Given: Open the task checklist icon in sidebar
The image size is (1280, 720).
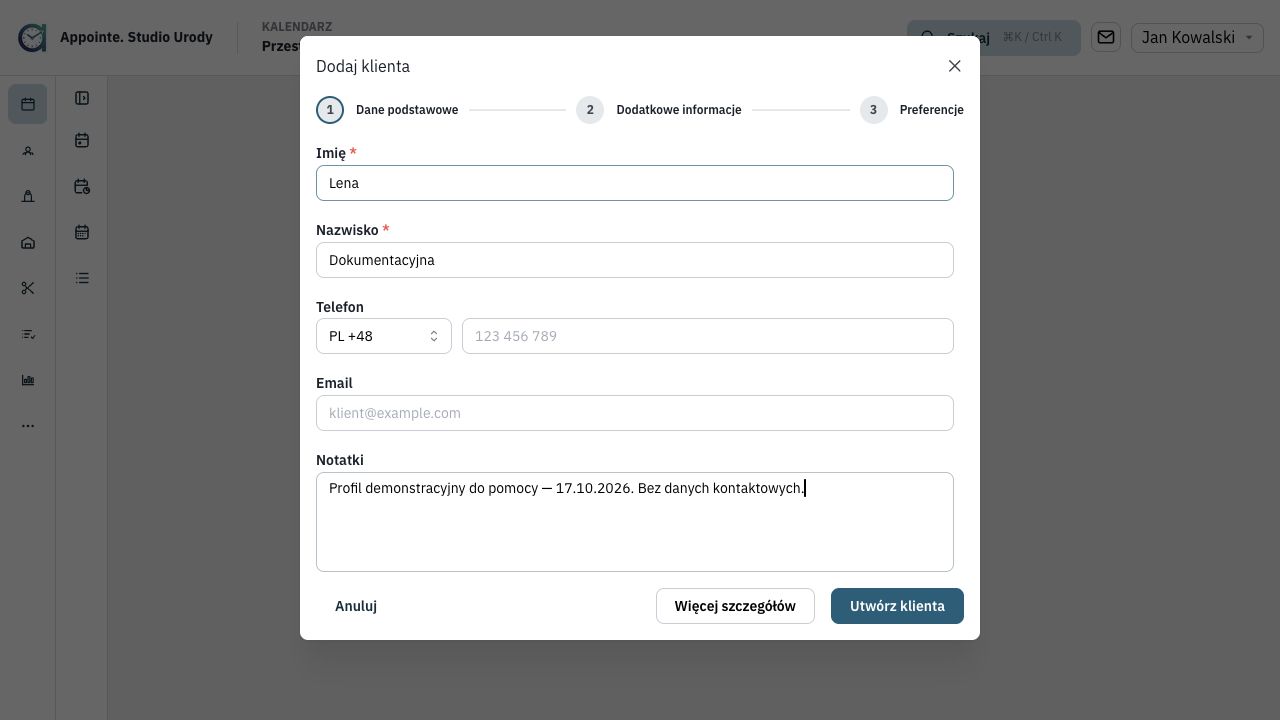Looking at the screenshot, I should tap(28, 334).
